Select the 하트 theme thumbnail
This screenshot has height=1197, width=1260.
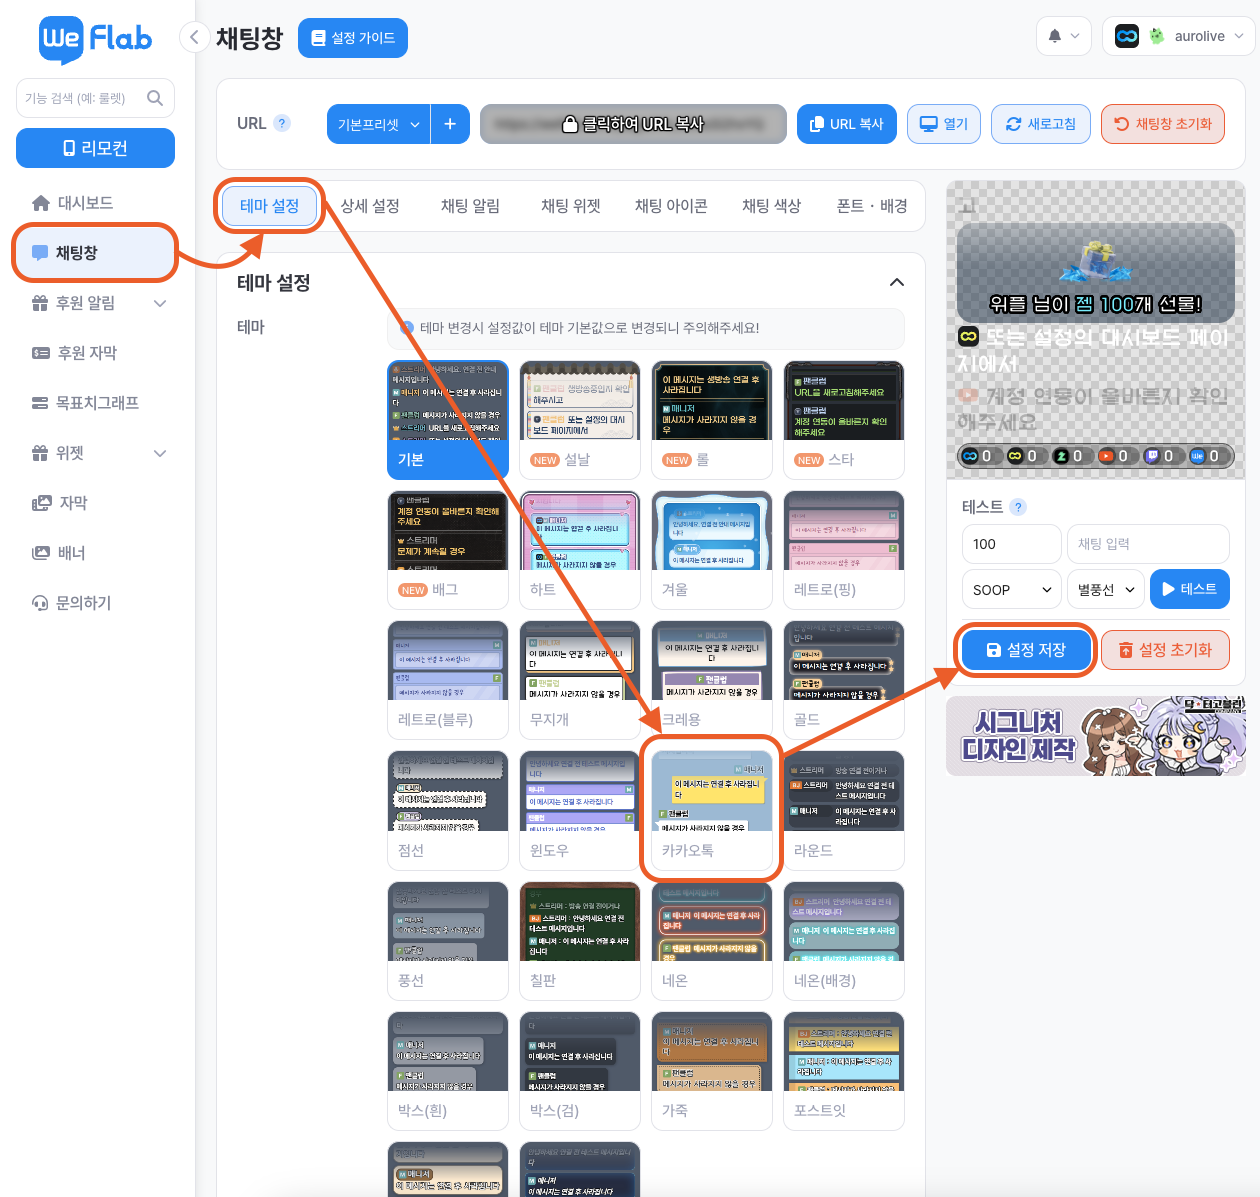point(580,550)
